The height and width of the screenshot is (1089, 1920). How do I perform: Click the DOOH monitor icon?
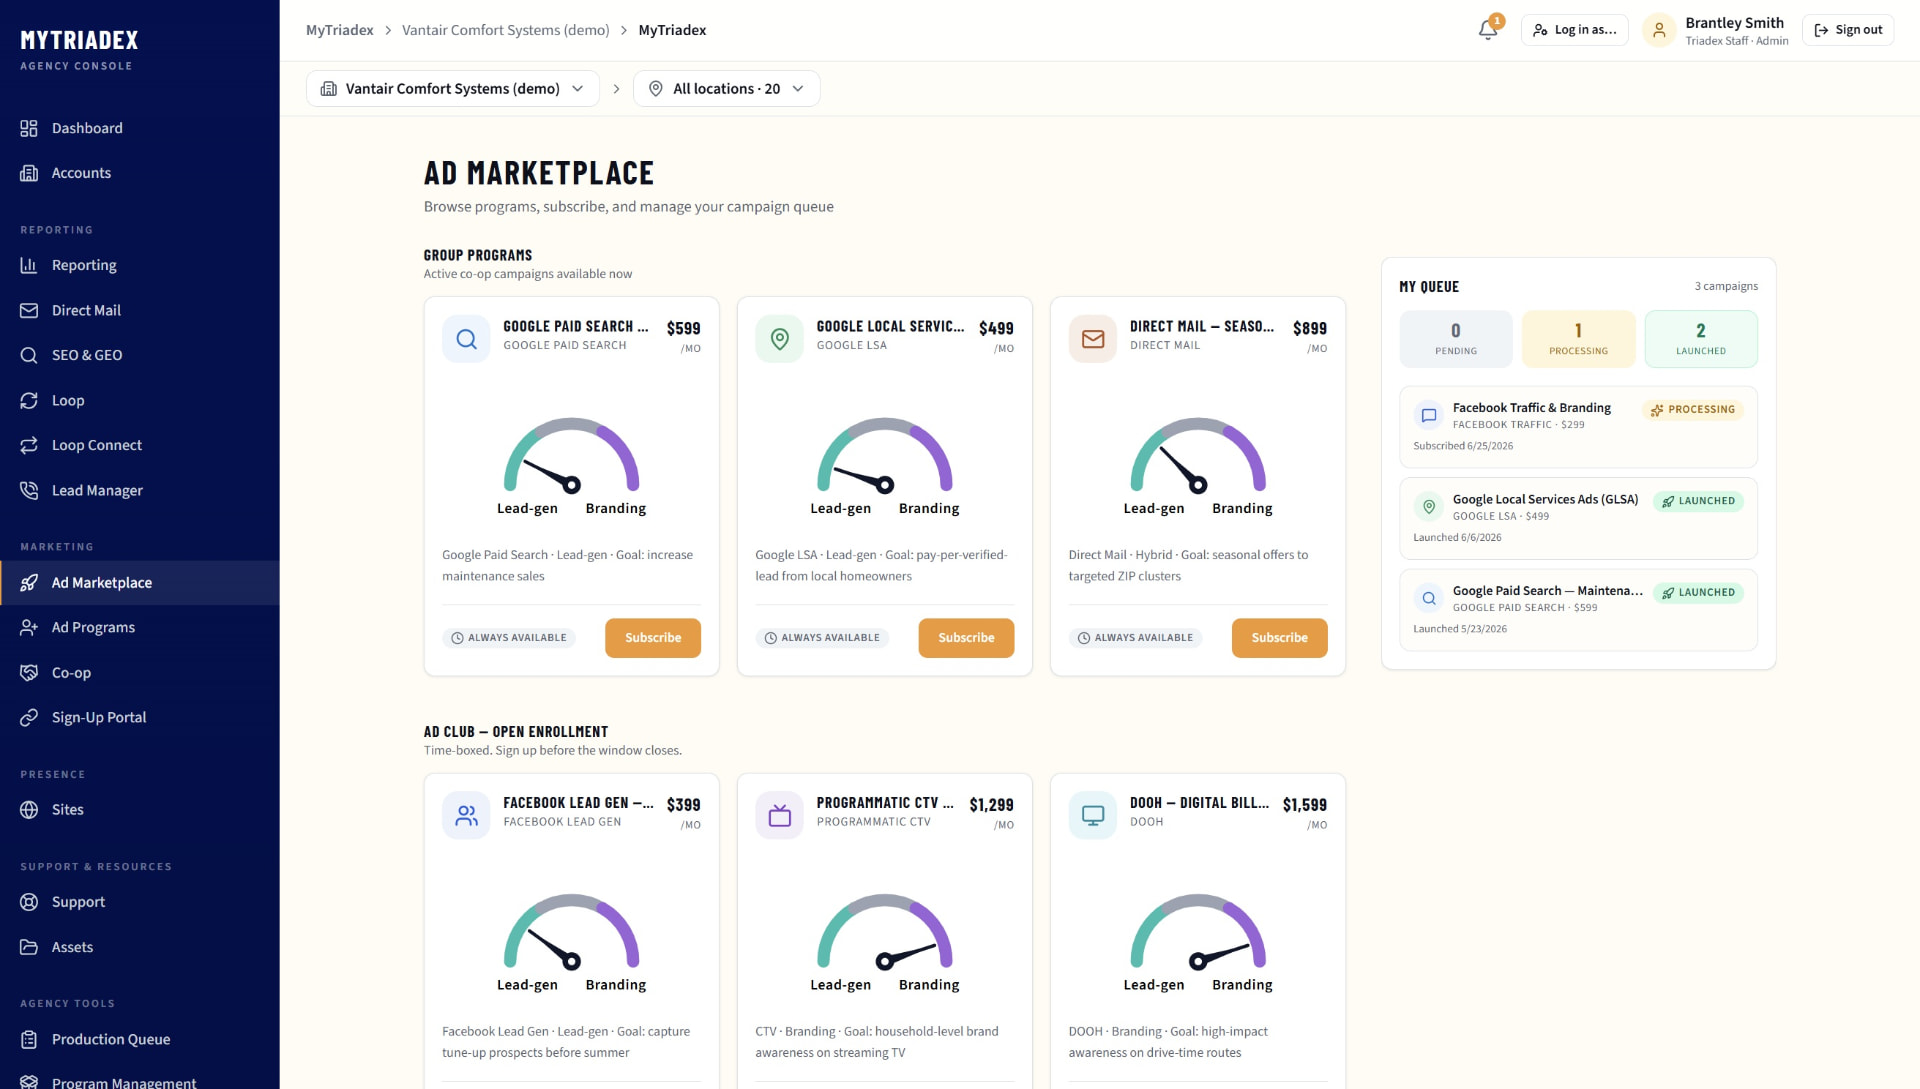[x=1093, y=816]
